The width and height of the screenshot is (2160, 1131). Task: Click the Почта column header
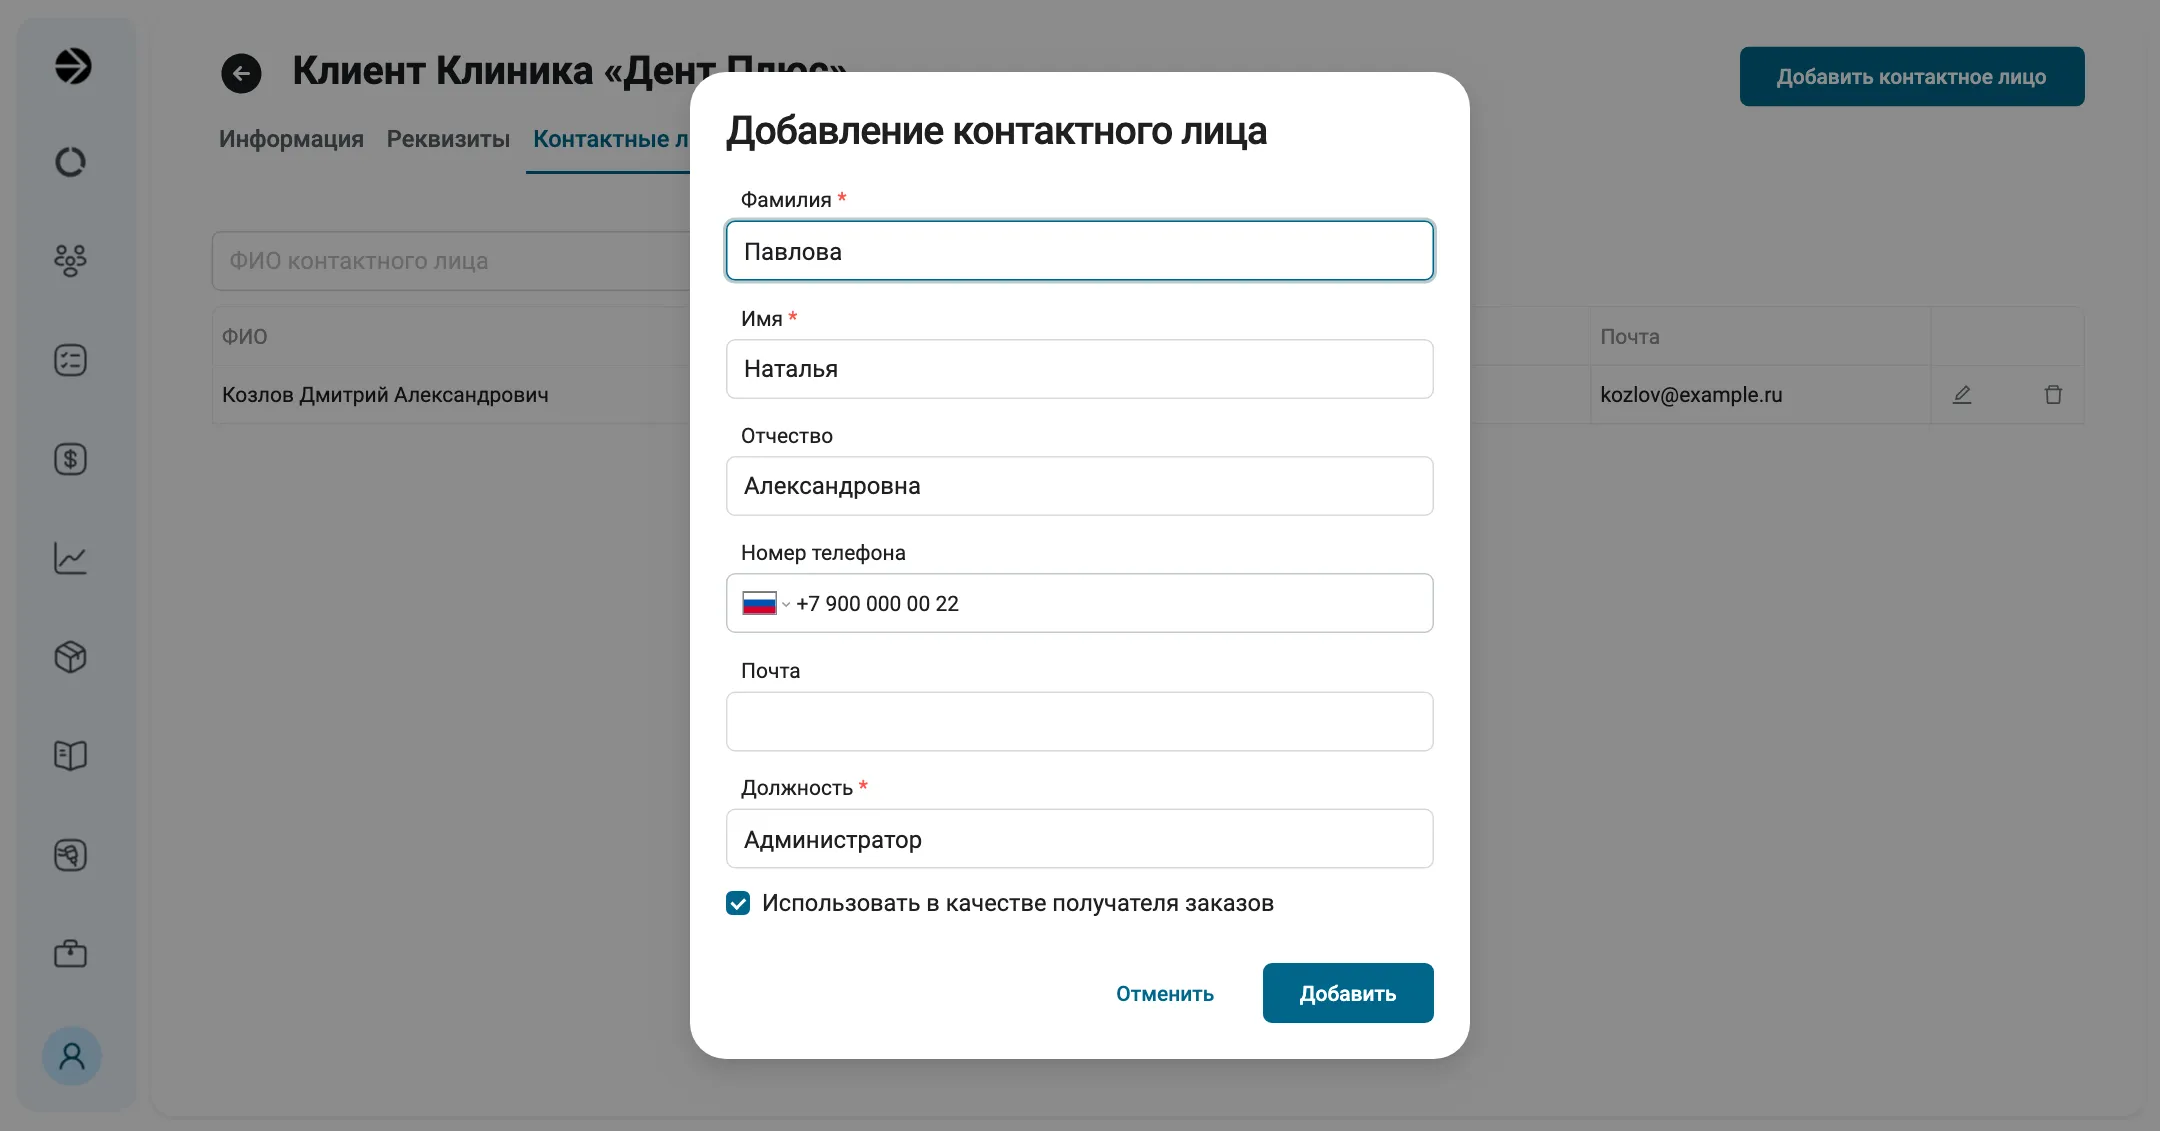(1760, 337)
